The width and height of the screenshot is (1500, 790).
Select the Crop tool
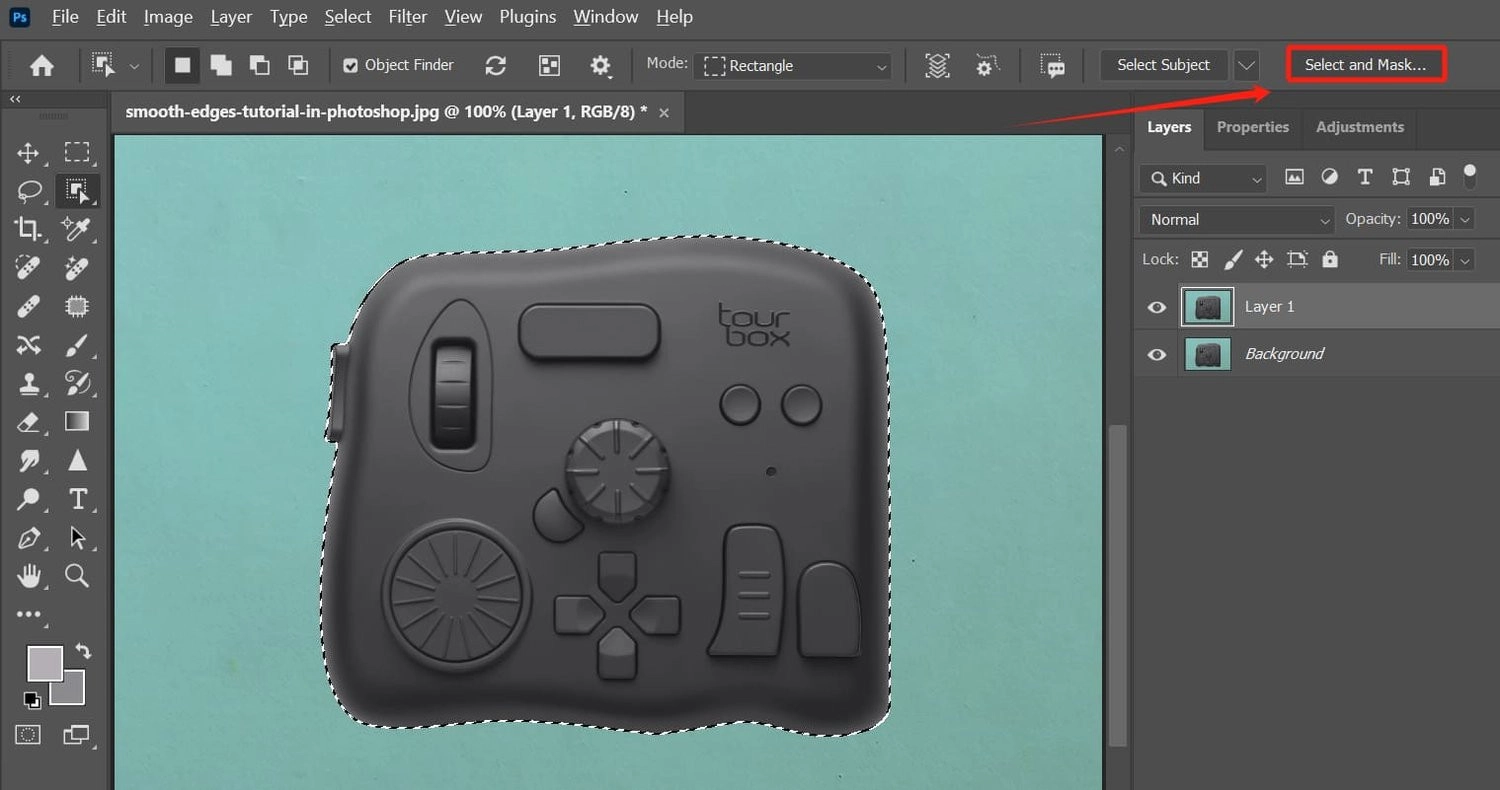[28, 228]
